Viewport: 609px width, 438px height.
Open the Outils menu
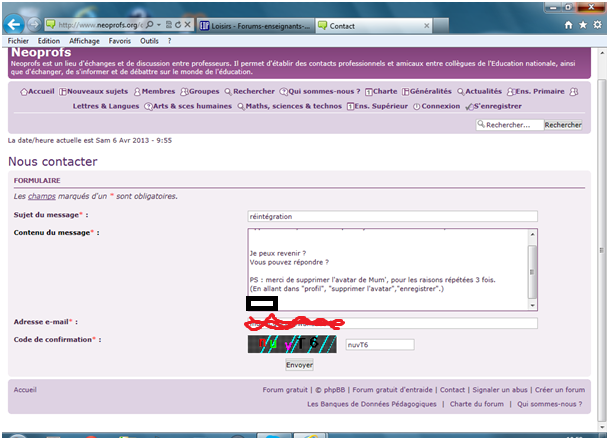coord(149,41)
